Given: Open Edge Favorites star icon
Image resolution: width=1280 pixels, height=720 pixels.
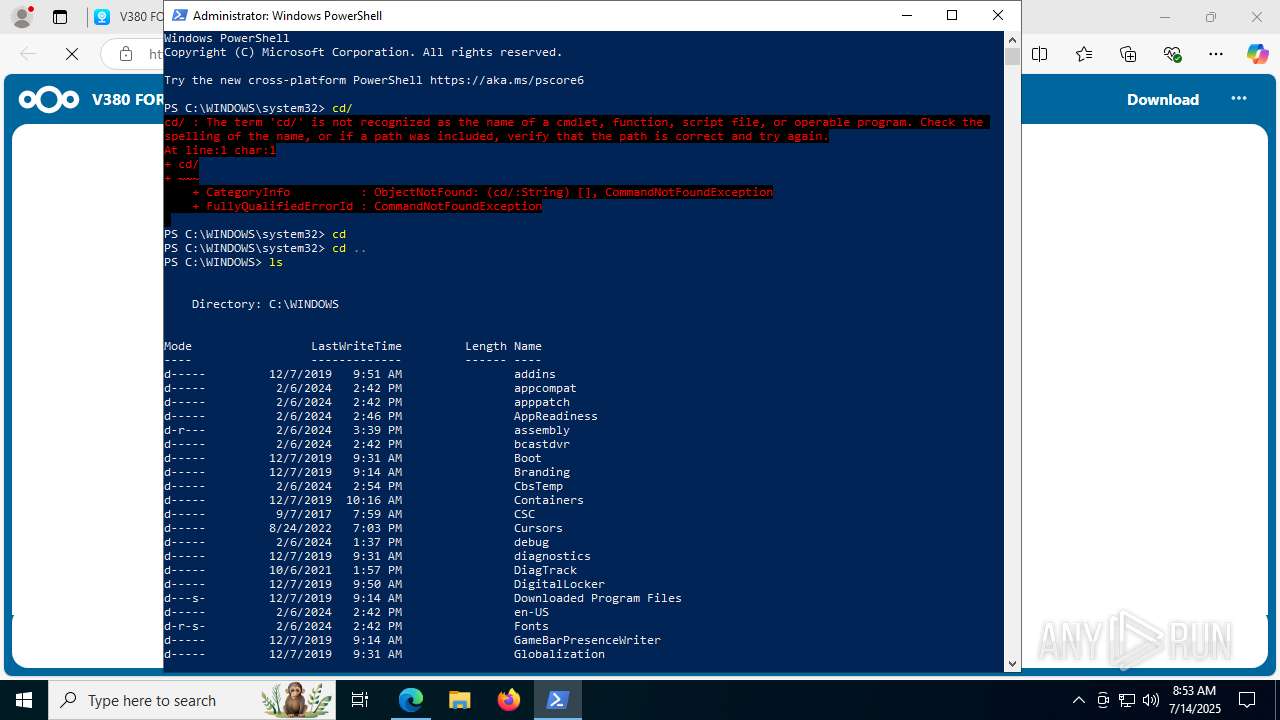Looking at the screenshot, I should [x=1084, y=54].
